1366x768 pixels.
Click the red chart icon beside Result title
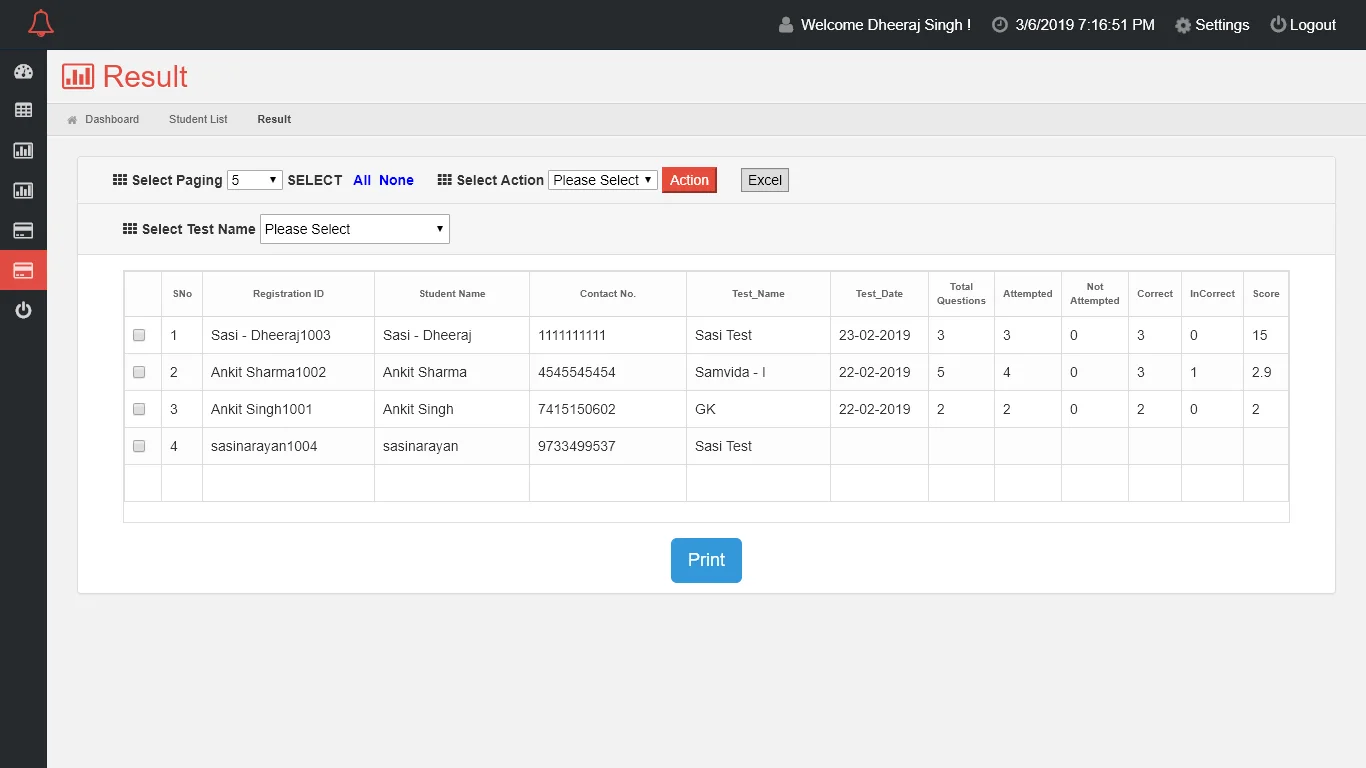[78, 76]
